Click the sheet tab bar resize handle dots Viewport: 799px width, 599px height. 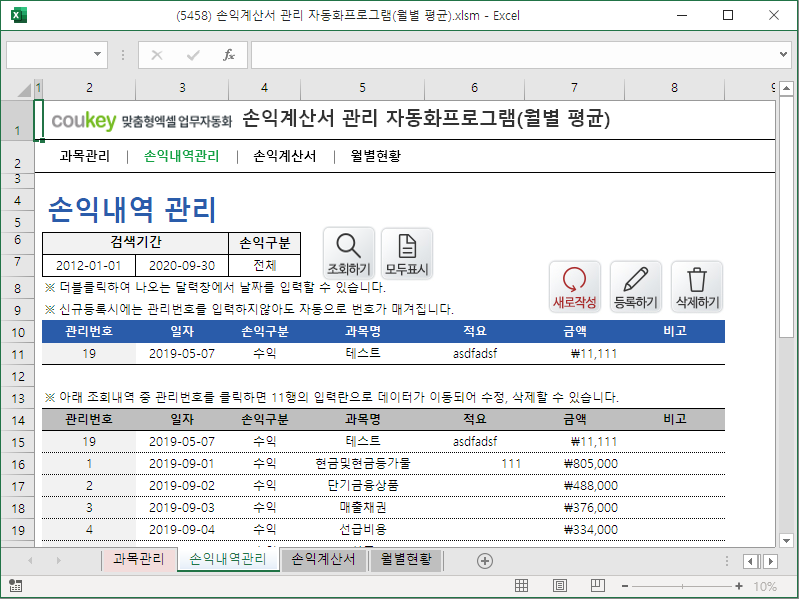click(727, 561)
